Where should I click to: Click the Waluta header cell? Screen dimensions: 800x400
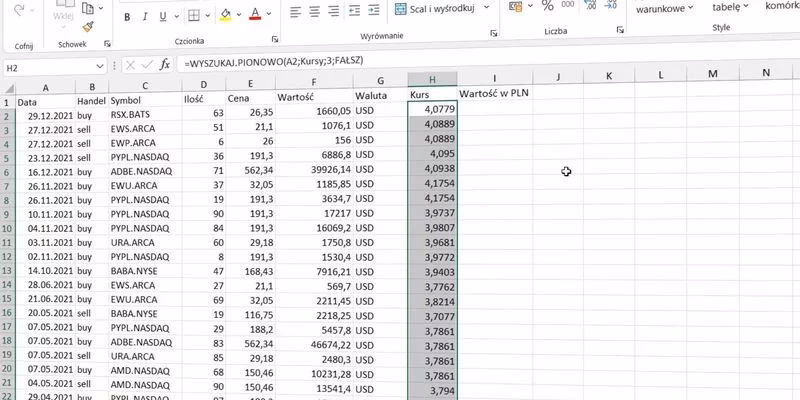click(x=380, y=95)
